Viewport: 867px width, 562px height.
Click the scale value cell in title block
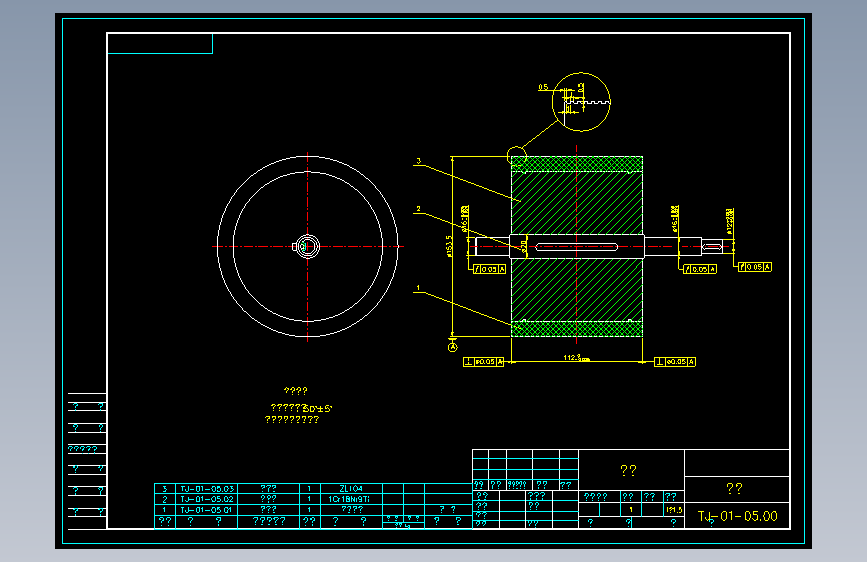(x=674, y=510)
